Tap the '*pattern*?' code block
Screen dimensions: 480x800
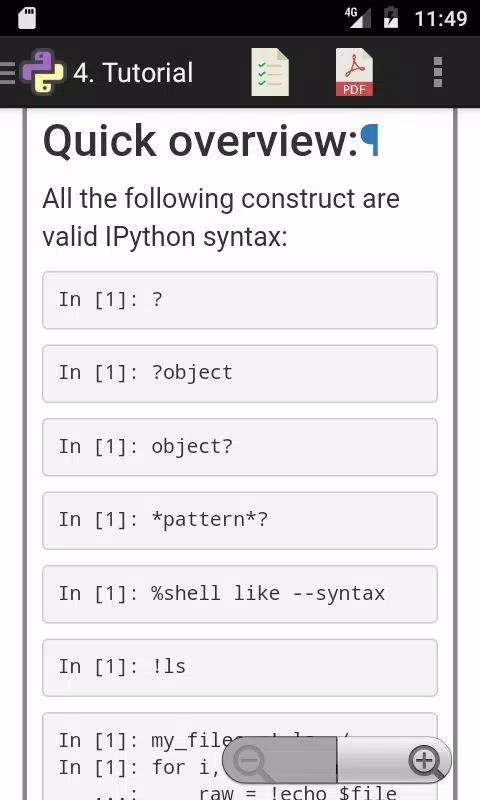click(x=240, y=520)
